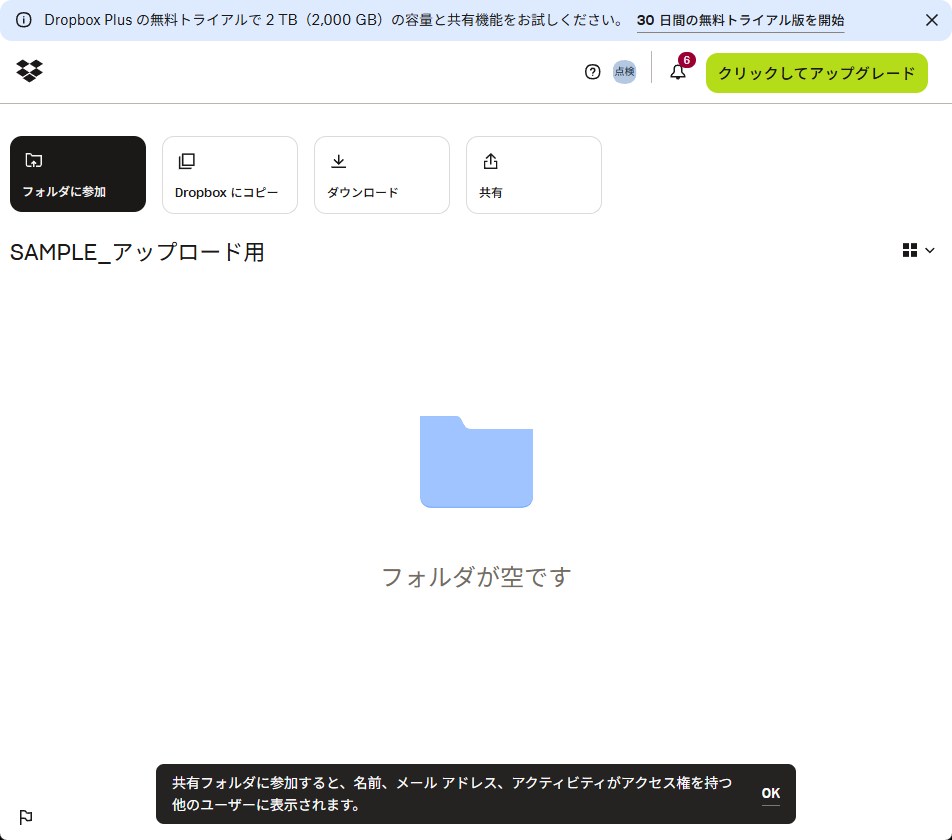Open the help question mark icon
Screen dimensions: 952x840
[592, 72]
